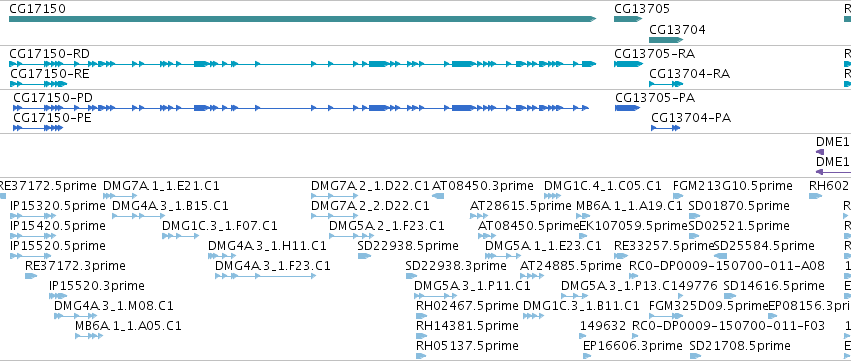Click the RE37172.3prime EST glyph
Image resolution: width=851 pixels, height=361 pixels.
[x=31, y=276]
